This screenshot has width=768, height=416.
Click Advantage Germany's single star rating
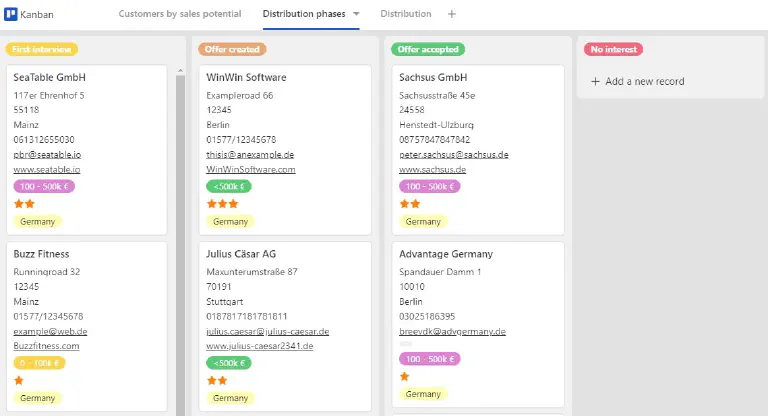pos(405,377)
